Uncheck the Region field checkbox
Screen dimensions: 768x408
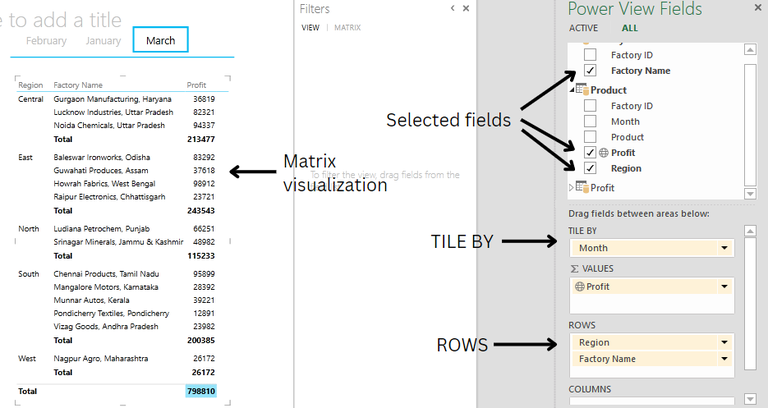click(590, 168)
